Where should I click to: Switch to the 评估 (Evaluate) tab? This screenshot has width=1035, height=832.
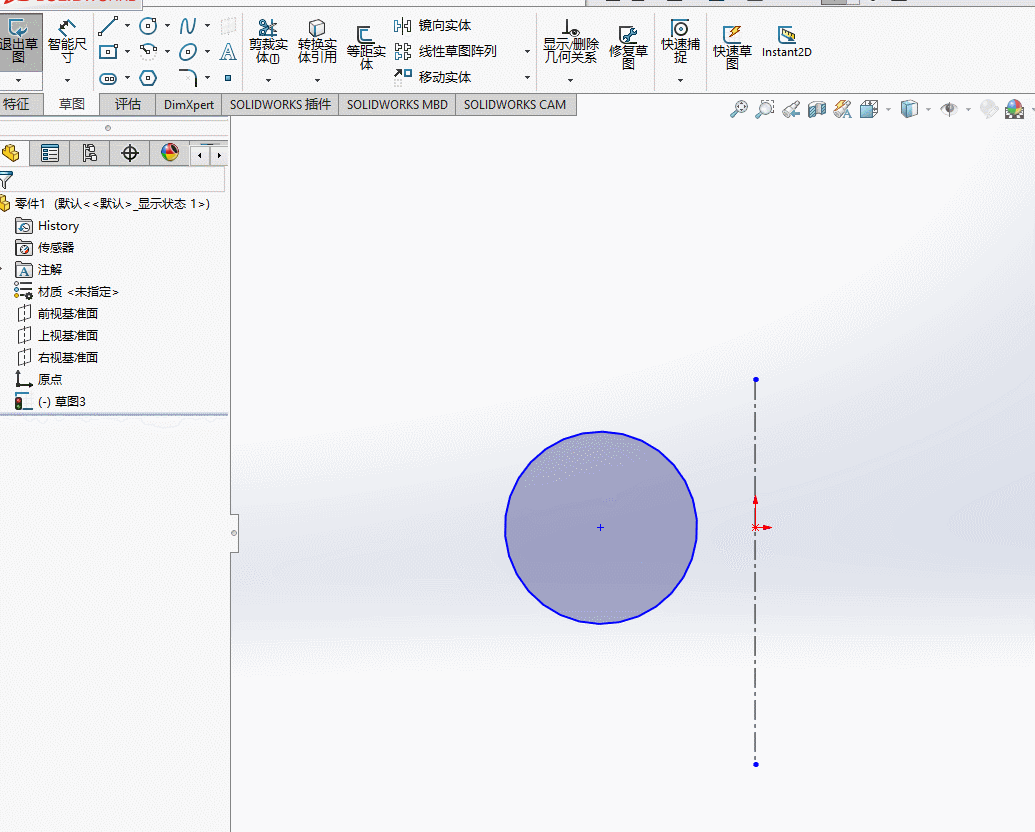128,104
